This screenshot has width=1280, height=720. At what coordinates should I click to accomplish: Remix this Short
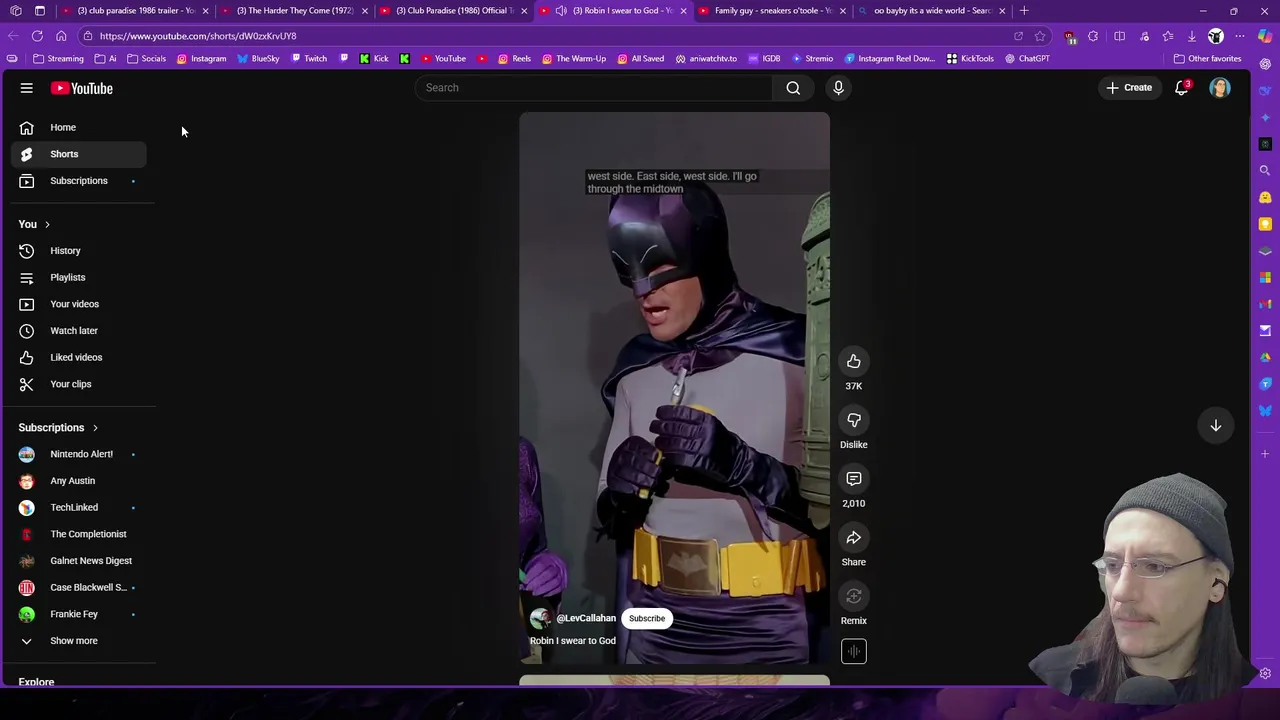point(854,597)
